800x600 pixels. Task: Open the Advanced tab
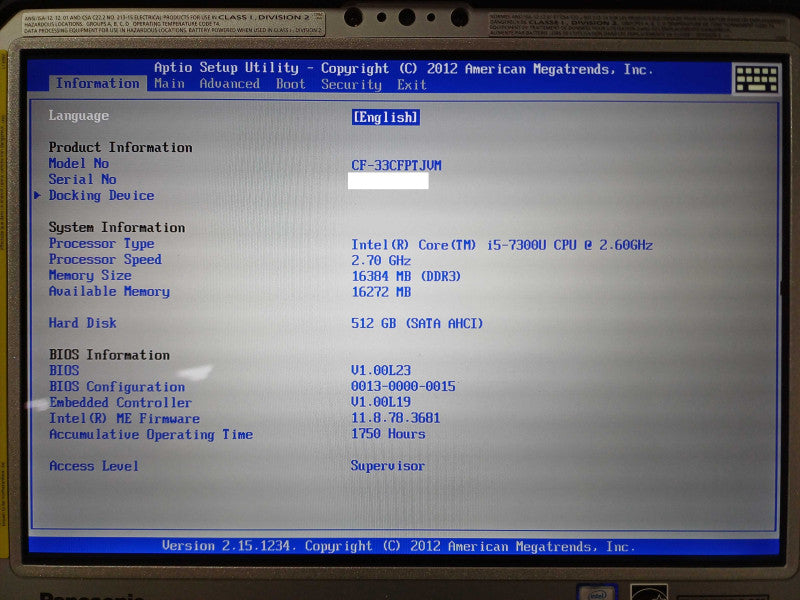coord(230,84)
